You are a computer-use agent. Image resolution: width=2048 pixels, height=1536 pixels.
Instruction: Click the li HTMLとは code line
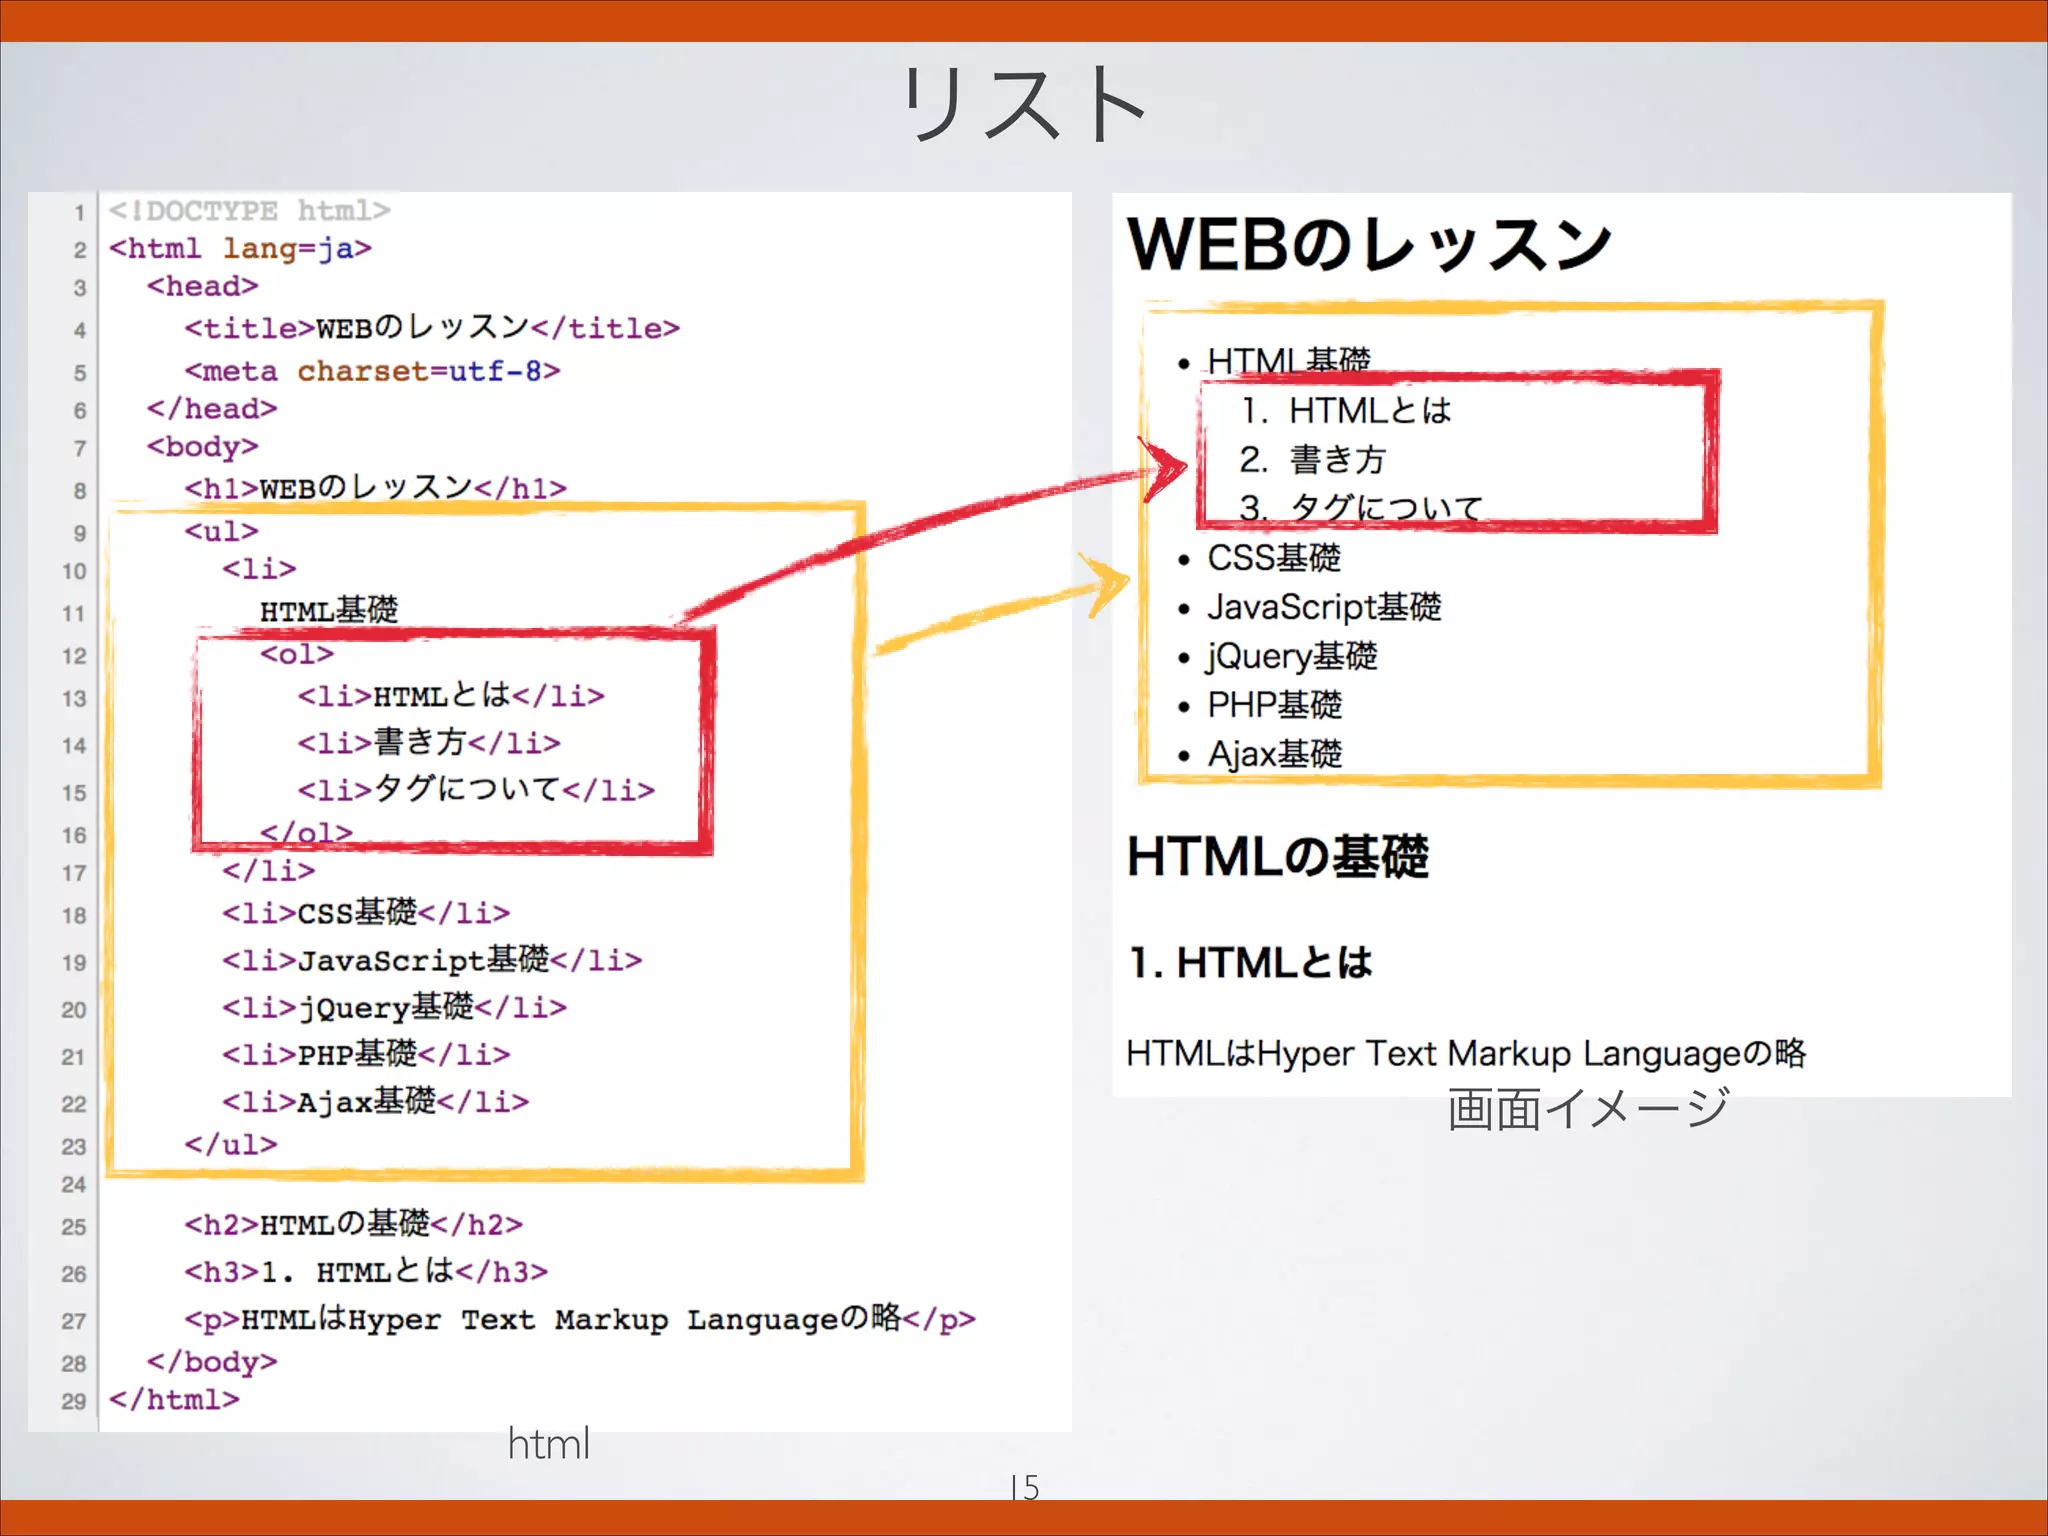click(x=451, y=695)
